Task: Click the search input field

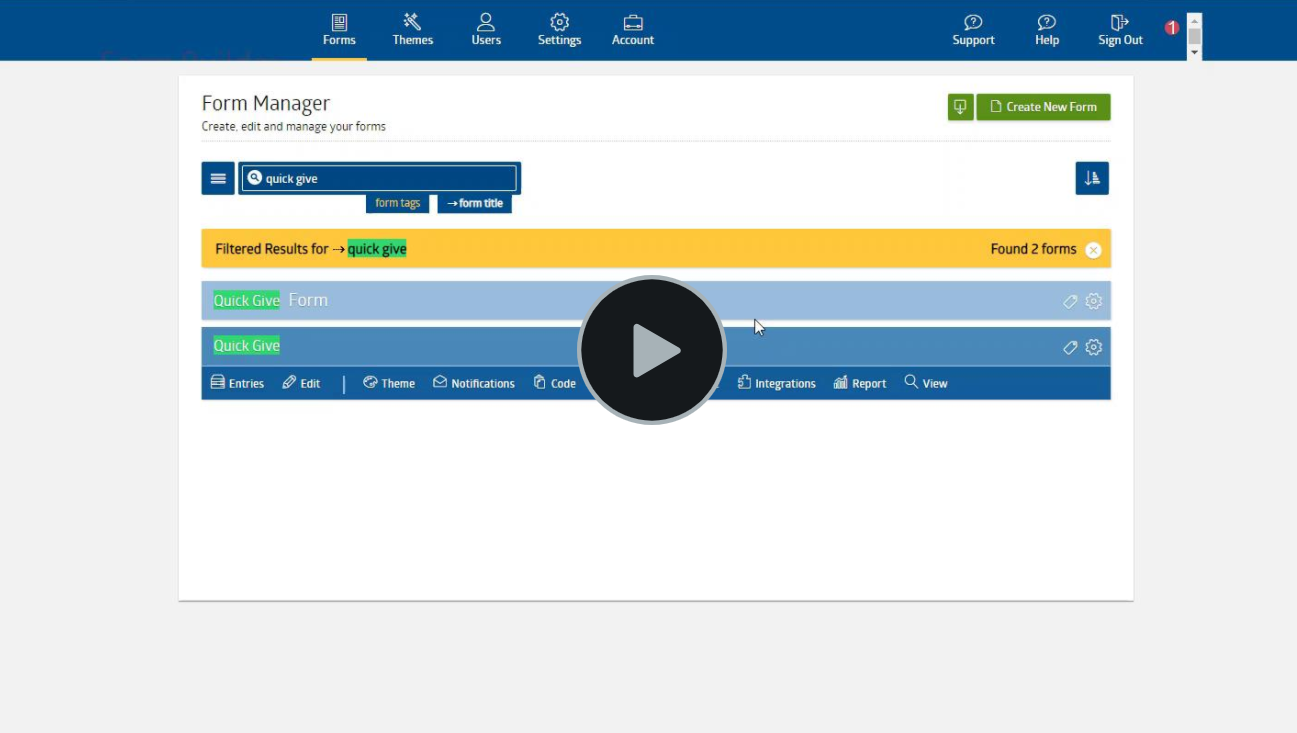Action: click(380, 178)
